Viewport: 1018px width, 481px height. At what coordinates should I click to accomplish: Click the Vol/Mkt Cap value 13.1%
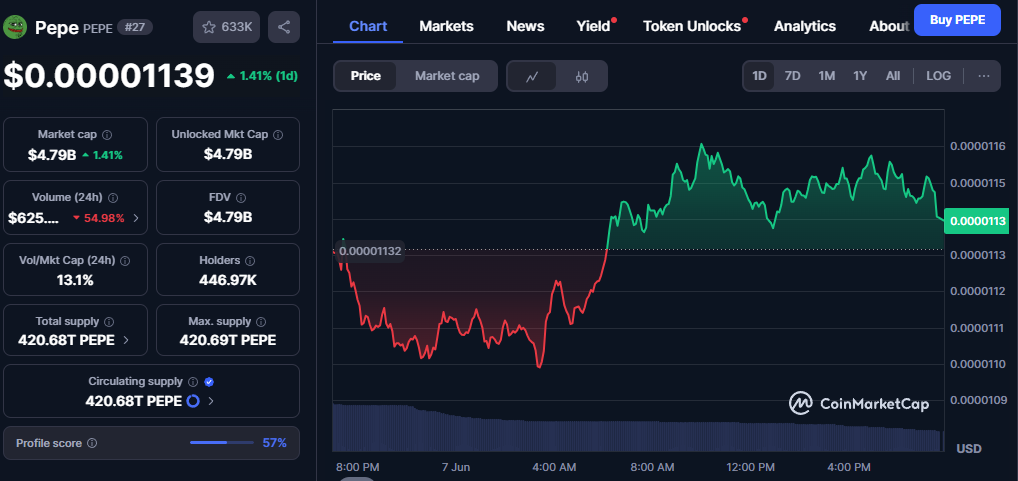(x=75, y=280)
